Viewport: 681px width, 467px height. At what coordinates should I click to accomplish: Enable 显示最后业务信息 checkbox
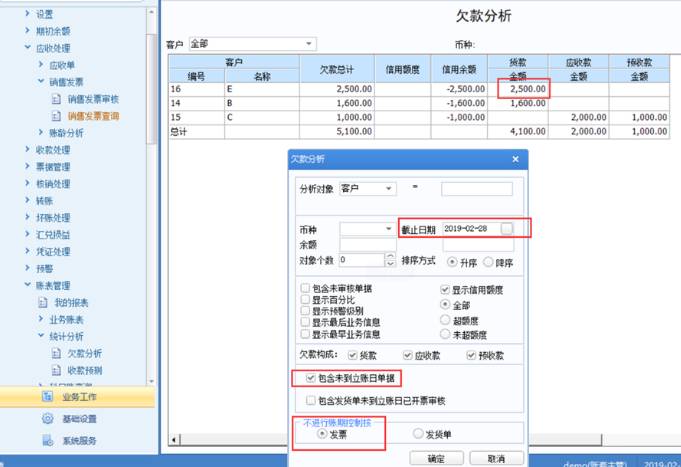pyautogui.click(x=305, y=322)
